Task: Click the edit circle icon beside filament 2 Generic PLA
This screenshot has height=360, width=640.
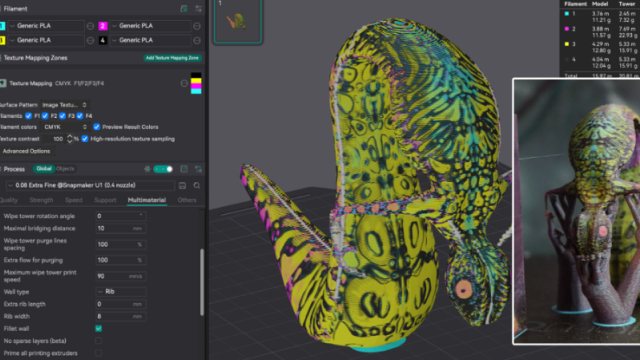Action: point(197,26)
